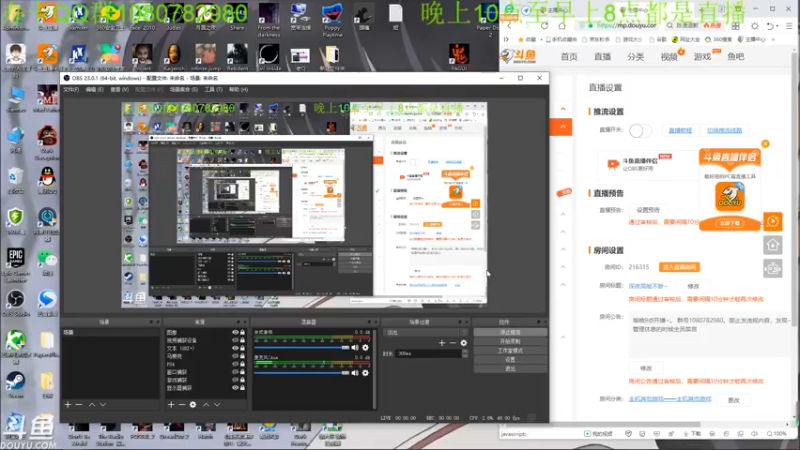The width and height of the screenshot is (800, 450).
Task: Click the orange 进入直播间 button
Action: tap(679, 267)
